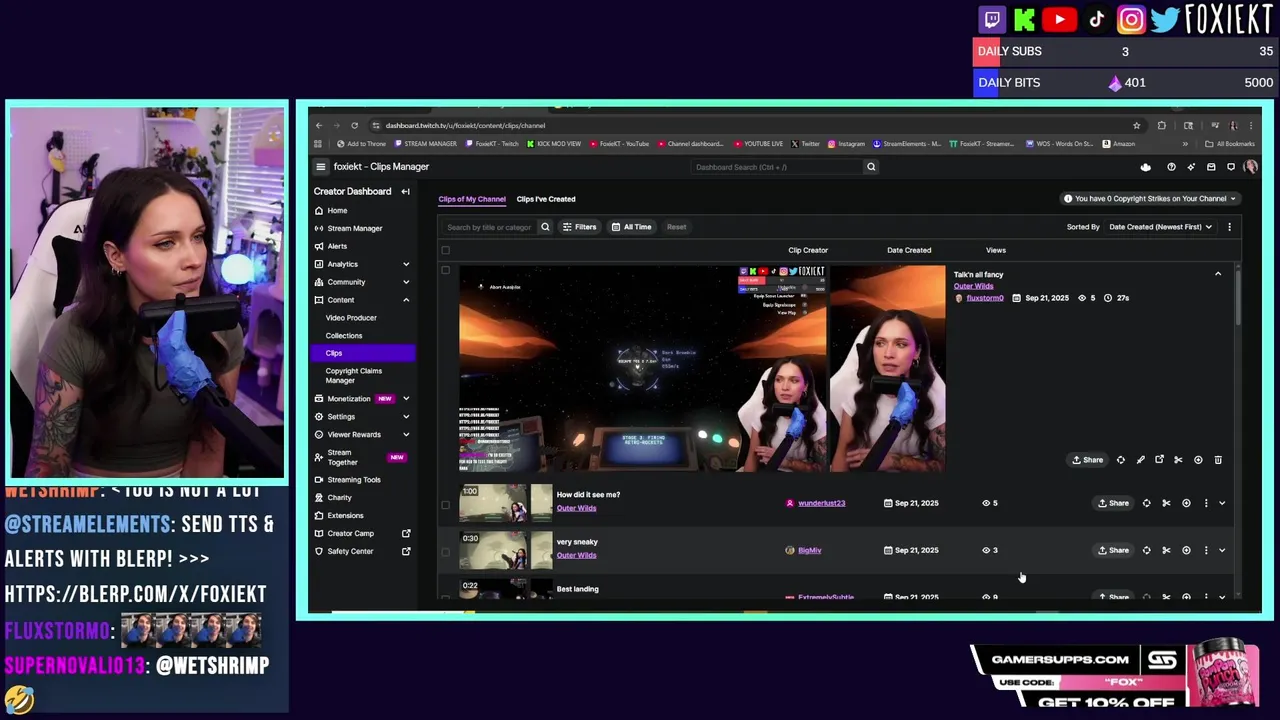
Task: Open the STREAM MANAGER bookmark
Action: [425, 144]
